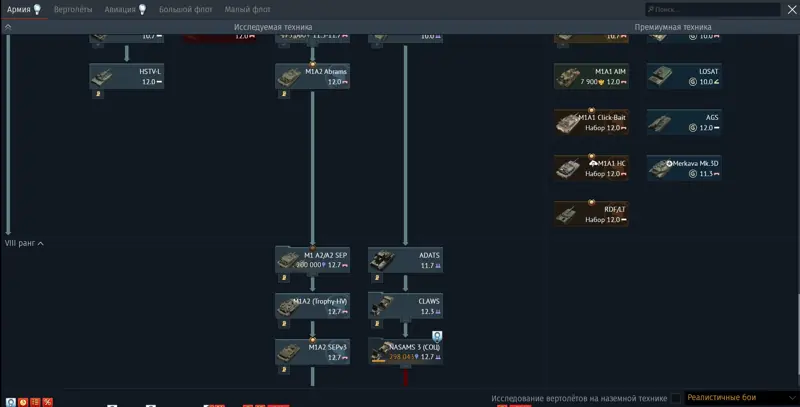The width and height of the screenshot is (800, 407).
Task: Click the orange medal atop M1 A2/A2 SEP
Action: click(x=312, y=248)
